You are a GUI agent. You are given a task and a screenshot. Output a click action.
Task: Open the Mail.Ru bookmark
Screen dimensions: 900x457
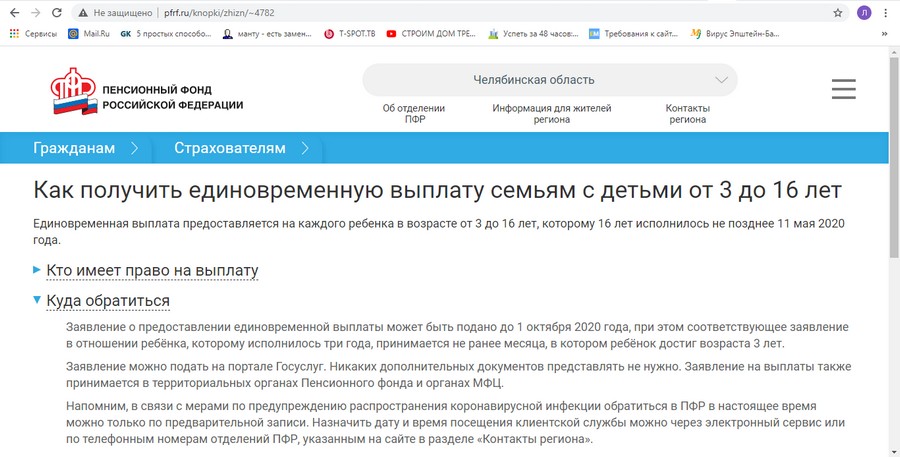coord(91,33)
